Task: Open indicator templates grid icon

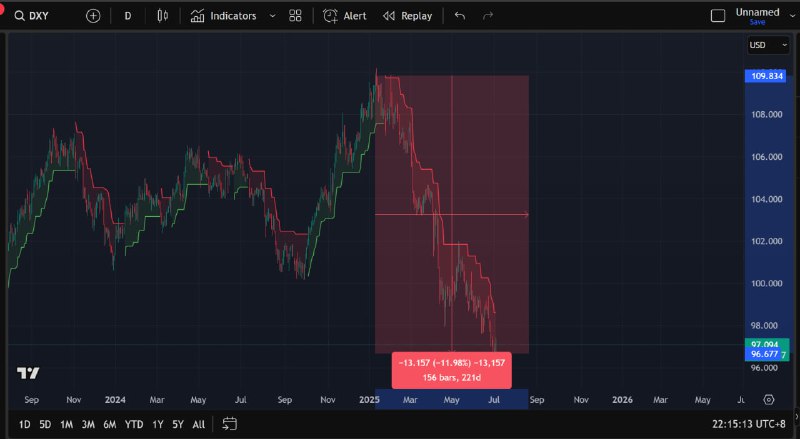Action: tap(295, 16)
